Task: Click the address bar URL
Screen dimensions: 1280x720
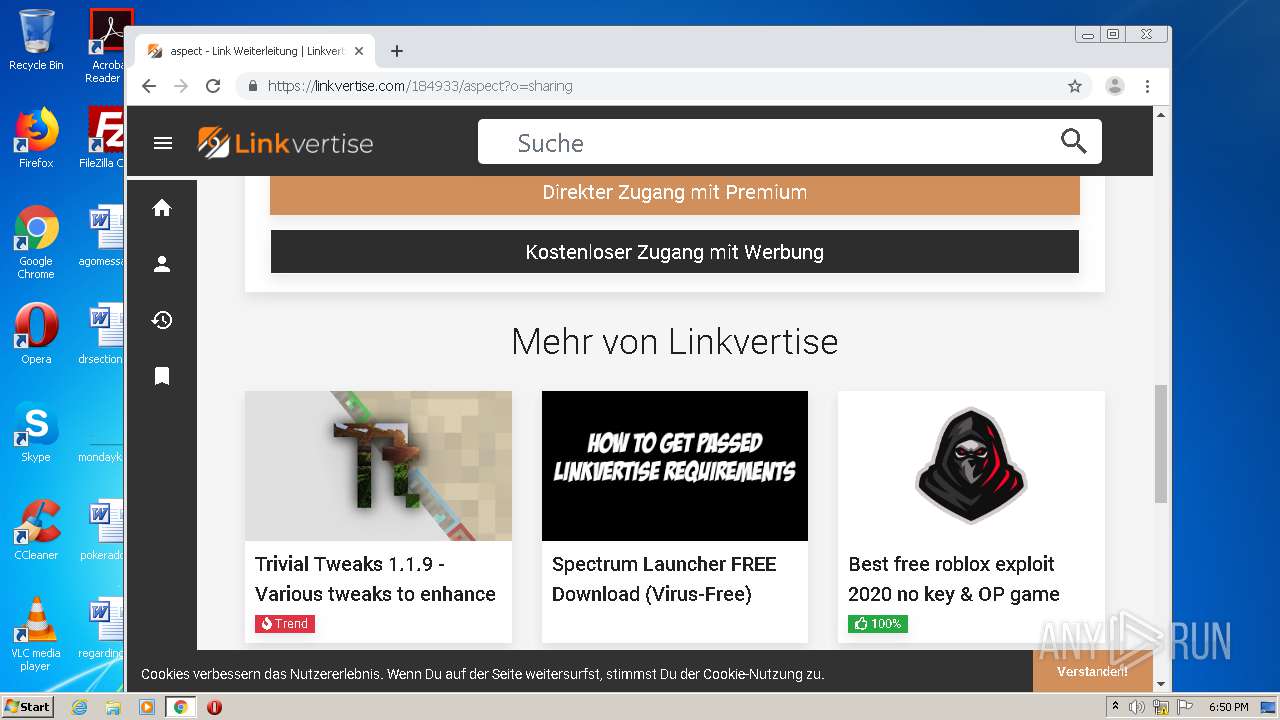Action: (x=420, y=86)
